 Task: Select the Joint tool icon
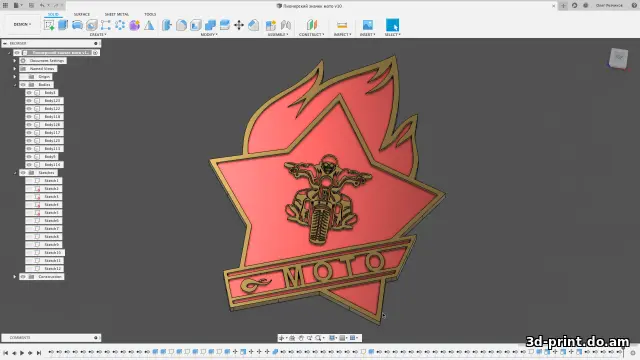pyautogui.click(x=286, y=25)
